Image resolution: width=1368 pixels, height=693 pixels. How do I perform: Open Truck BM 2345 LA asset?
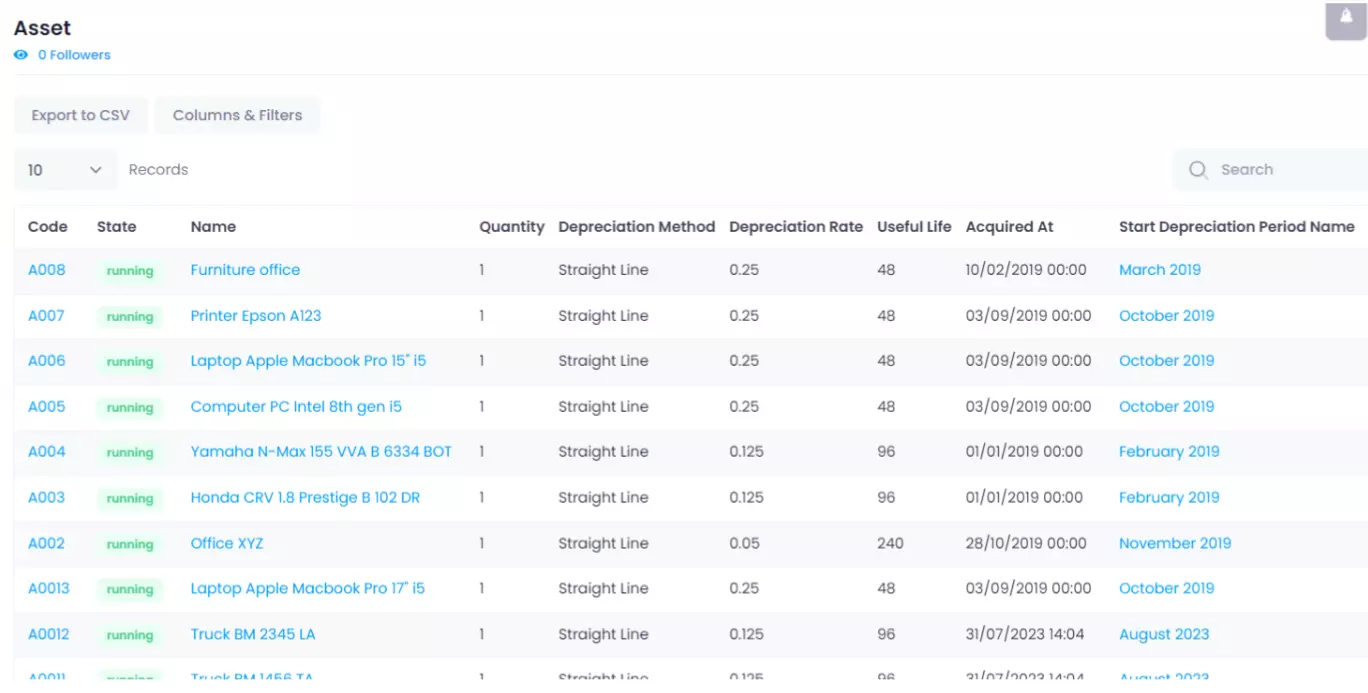(x=253, y=635)
